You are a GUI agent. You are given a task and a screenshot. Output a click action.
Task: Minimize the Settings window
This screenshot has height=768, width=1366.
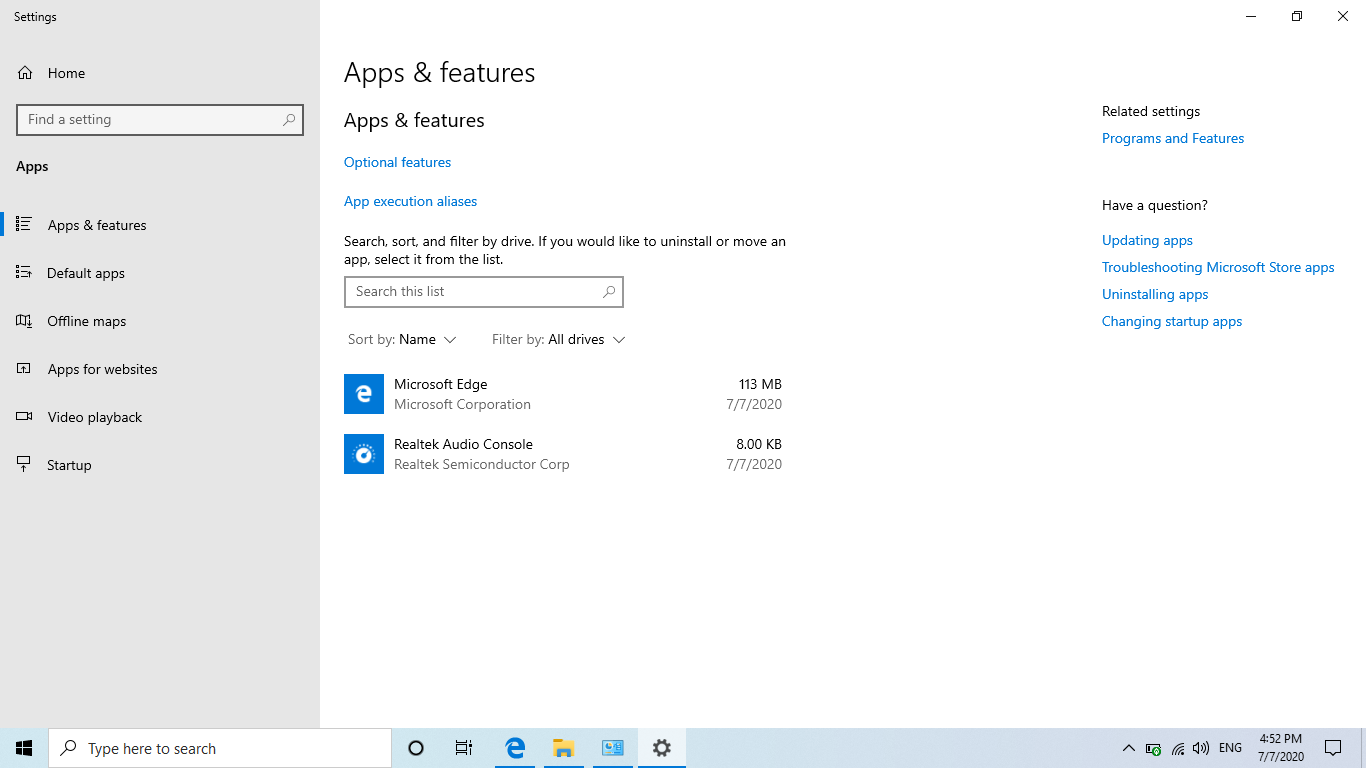[x=1251, y=16]
